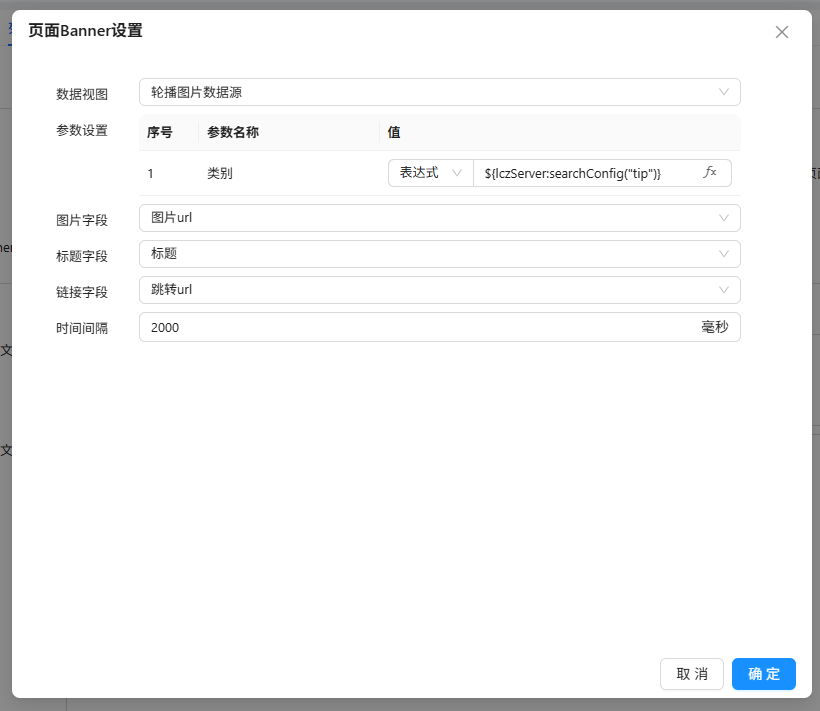This screenshot has height=711, width=820.
Task: Click the 图片字段 label
Action: 82,220
